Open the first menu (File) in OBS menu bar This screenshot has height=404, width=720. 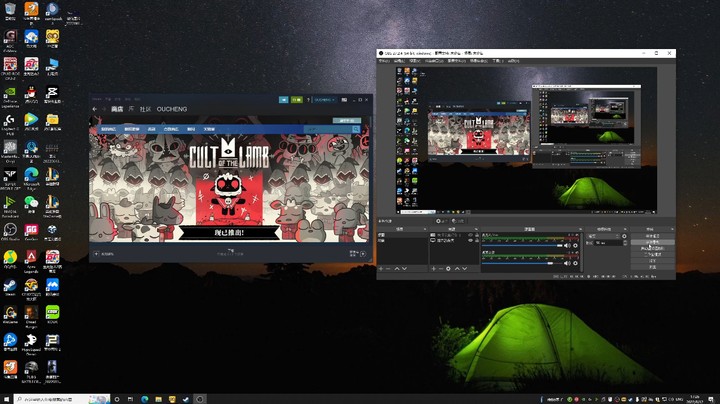pyautogui.click(x=384, y=61)
